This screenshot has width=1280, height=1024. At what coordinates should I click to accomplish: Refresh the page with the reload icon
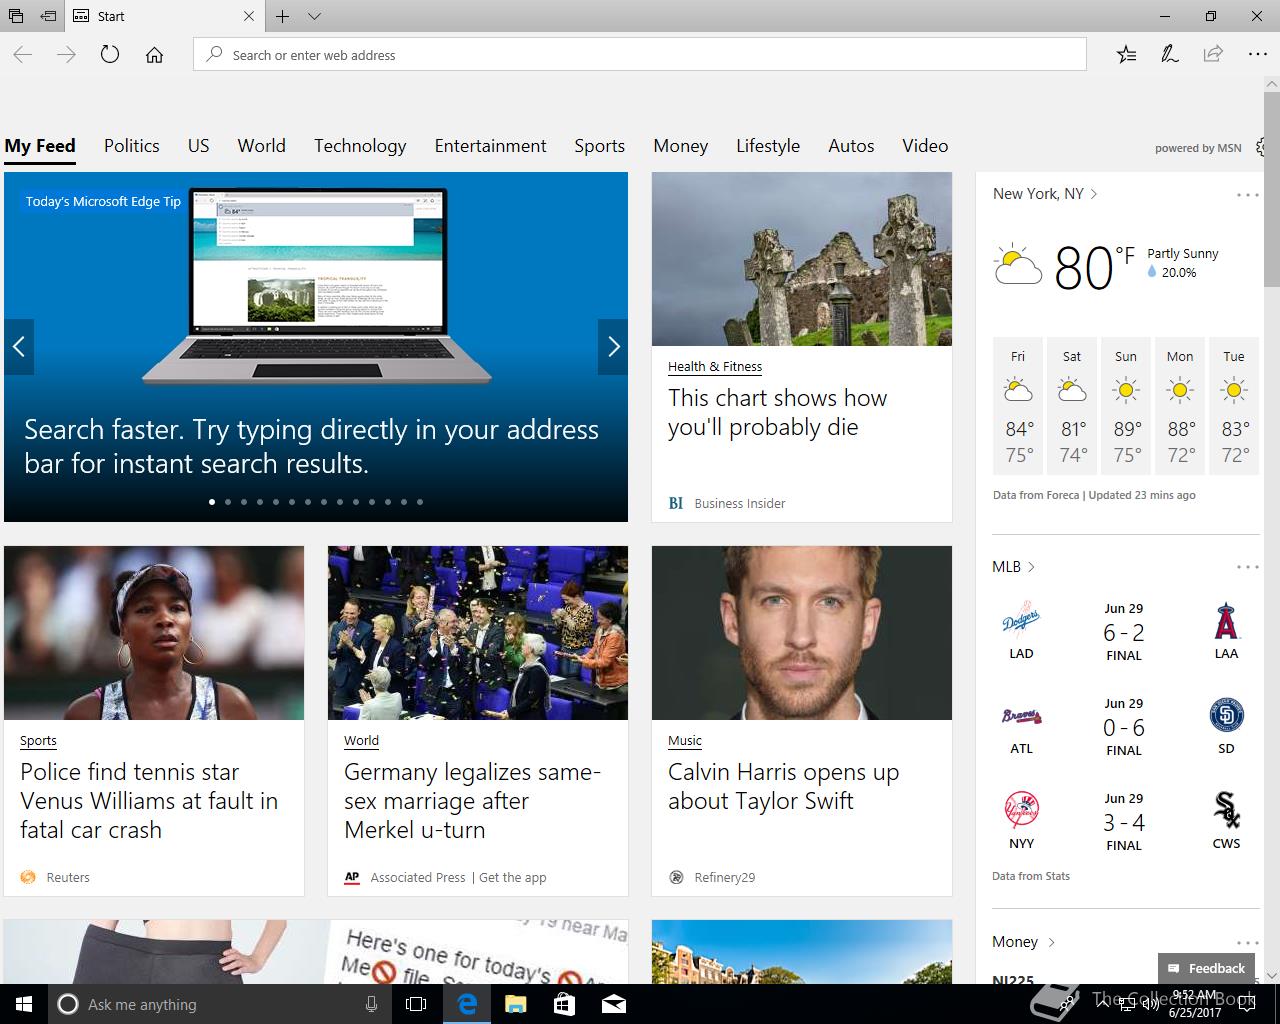click(x=110, y=55)
